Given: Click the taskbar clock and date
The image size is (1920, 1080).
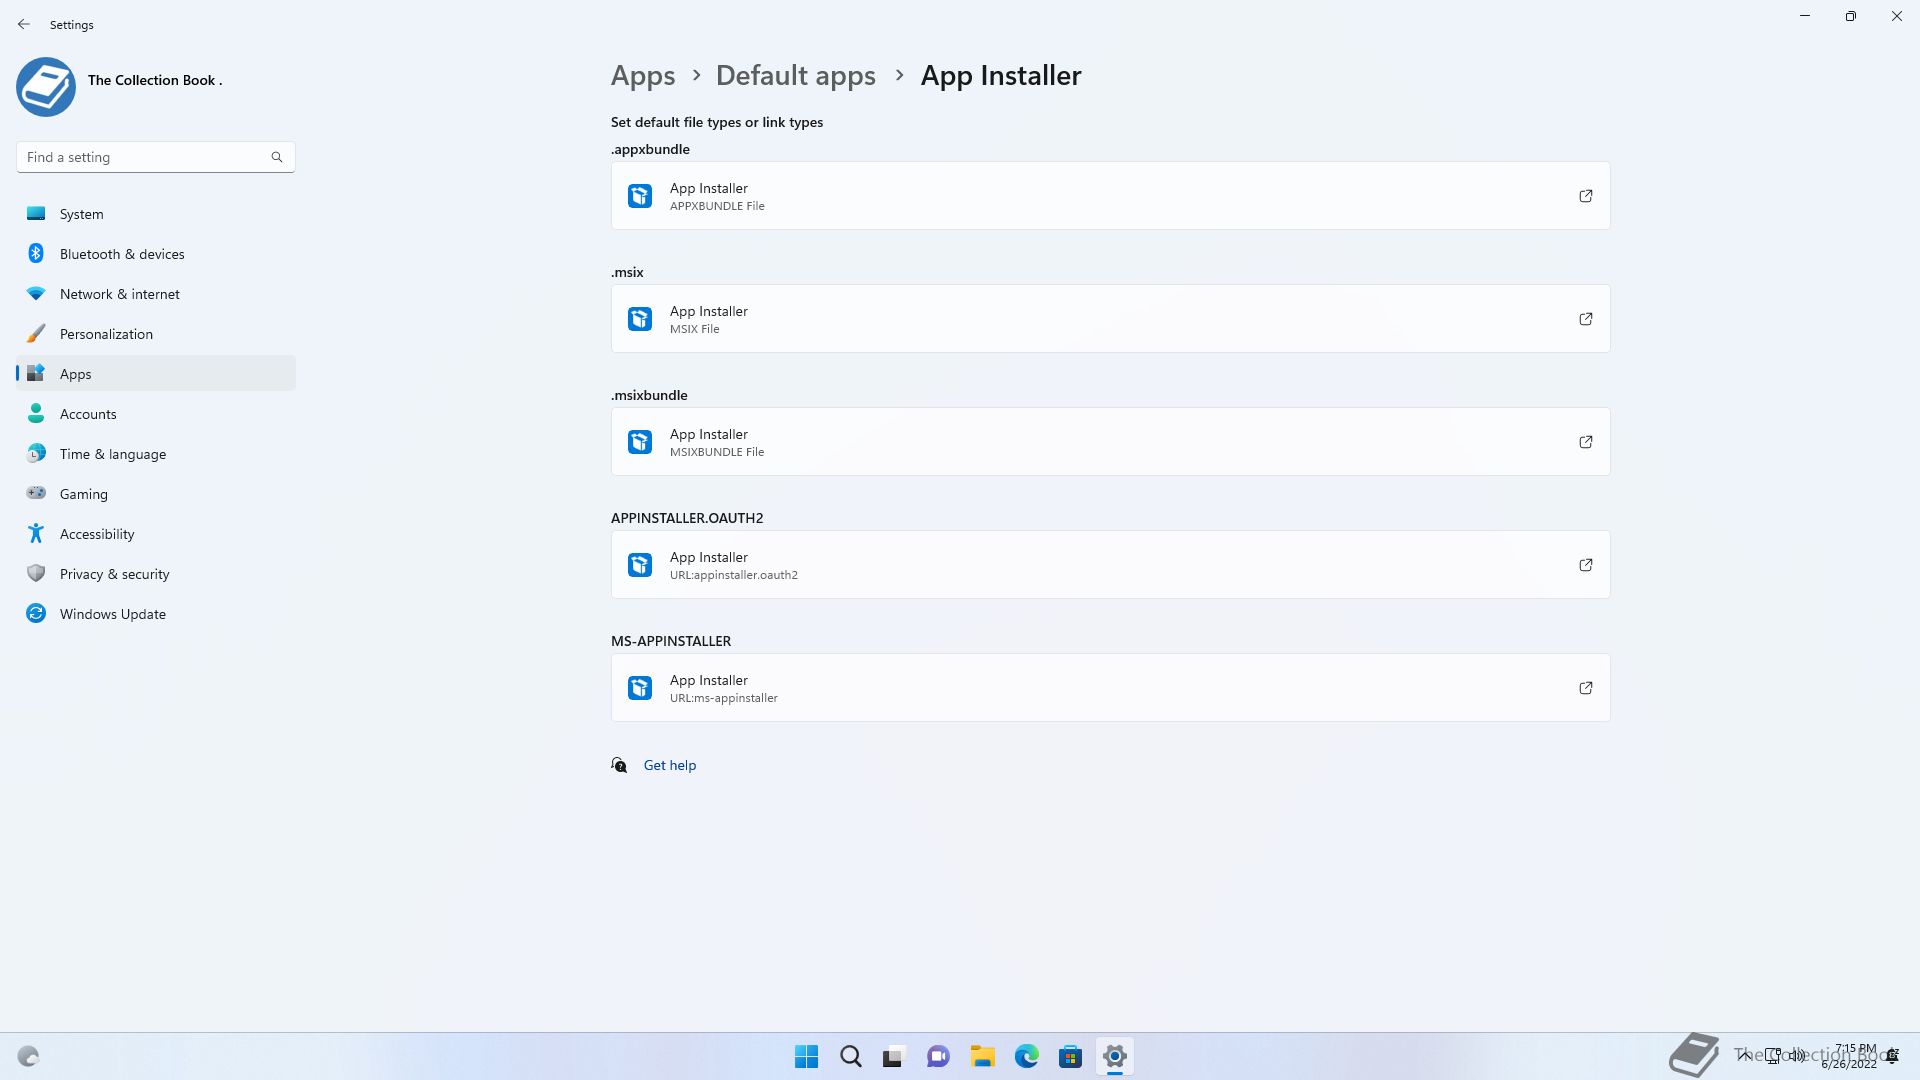Looking at the screenshot, I should 1849,1056.
